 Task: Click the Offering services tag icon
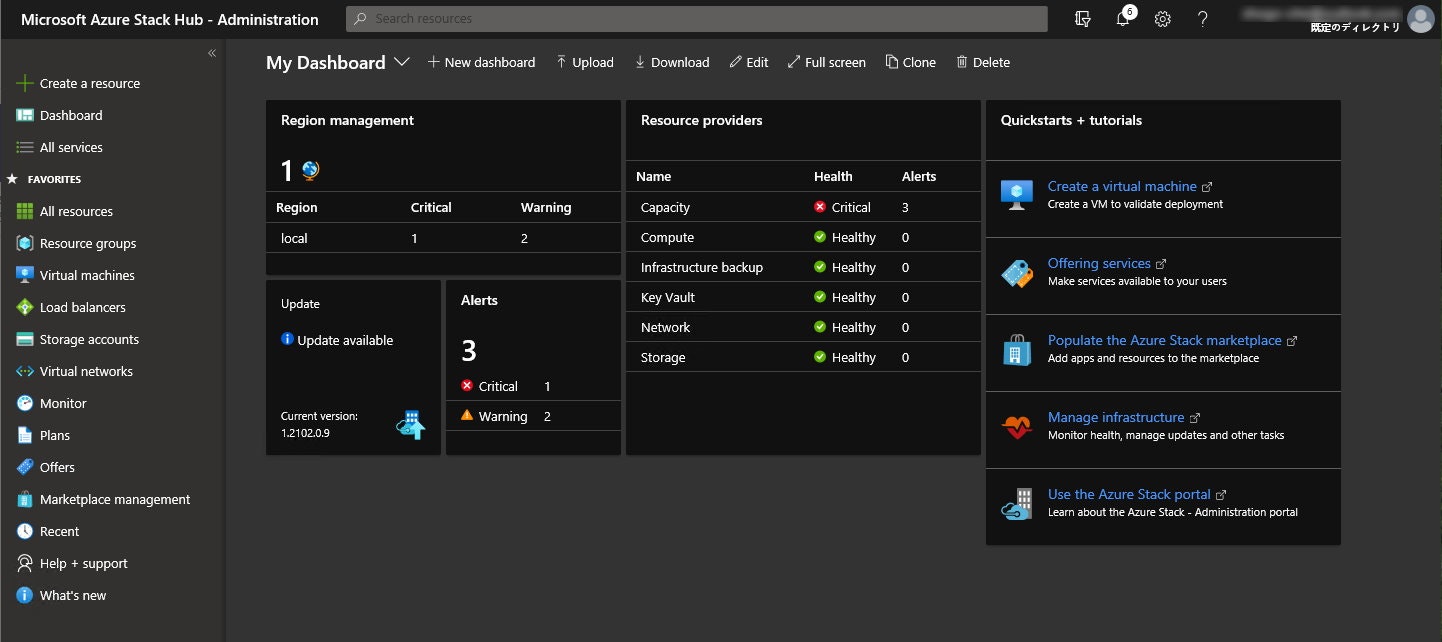click(x=1017, y=273)
